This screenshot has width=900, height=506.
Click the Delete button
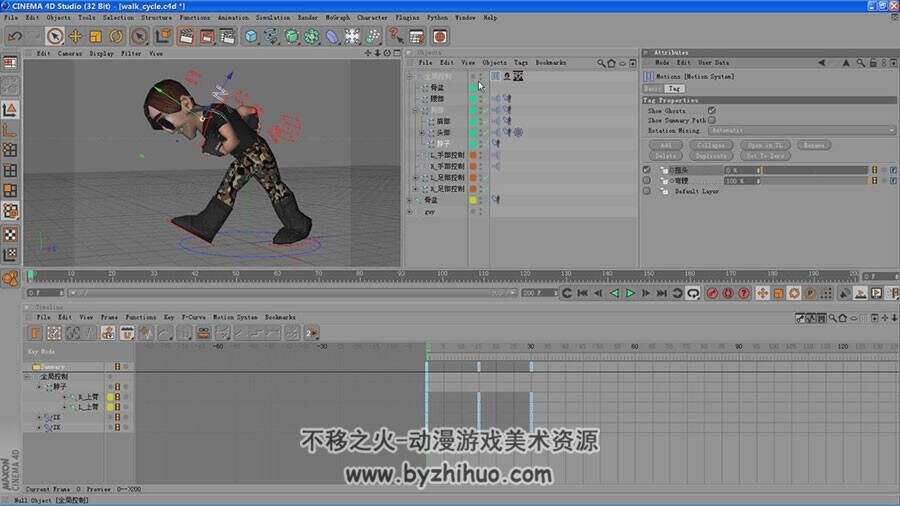(666, 155)
